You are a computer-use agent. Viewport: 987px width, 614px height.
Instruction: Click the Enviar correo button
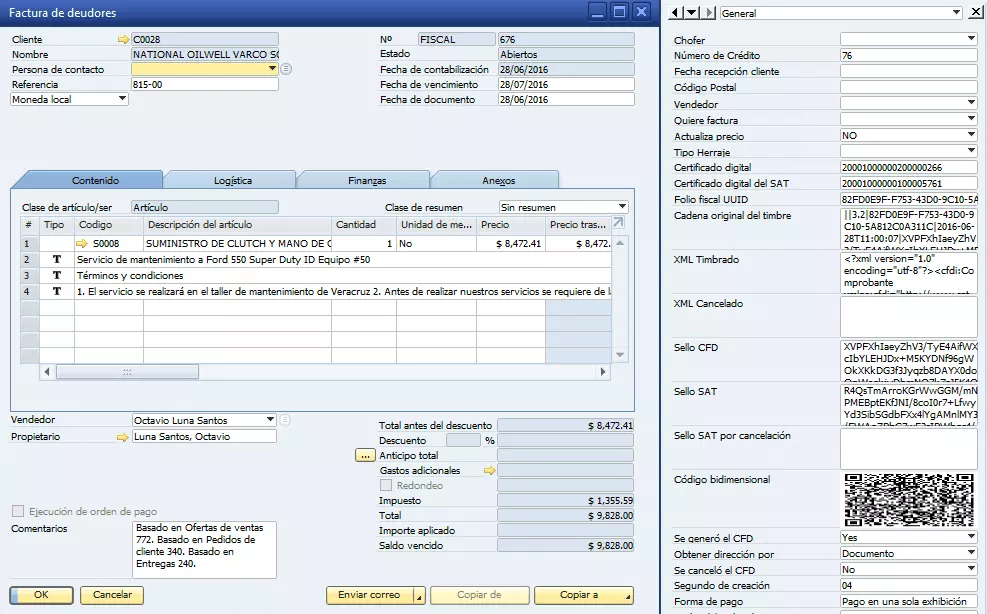click(x=369, y=595)
